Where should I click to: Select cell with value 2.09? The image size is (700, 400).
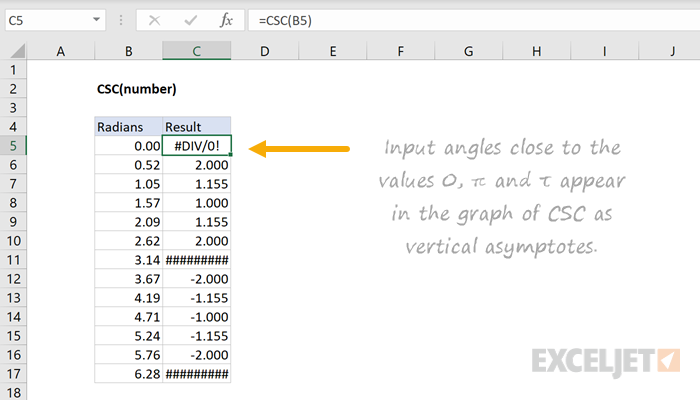pyautogui.click(x=129, y=222)
